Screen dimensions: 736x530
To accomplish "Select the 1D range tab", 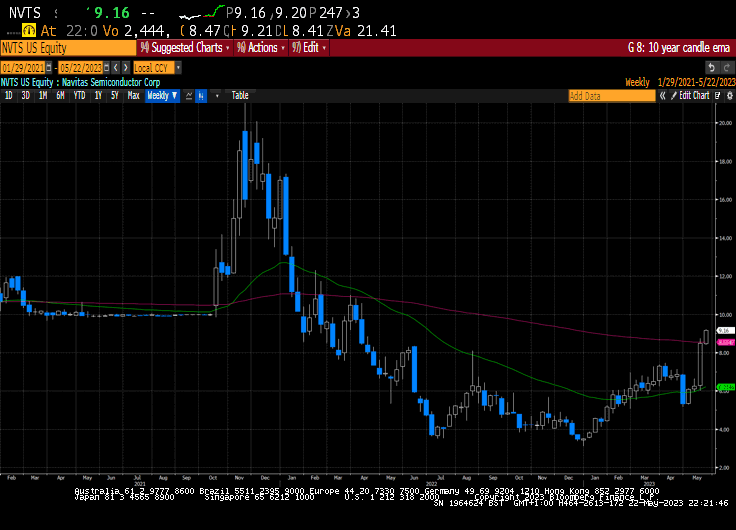I will tap(8, 96).
